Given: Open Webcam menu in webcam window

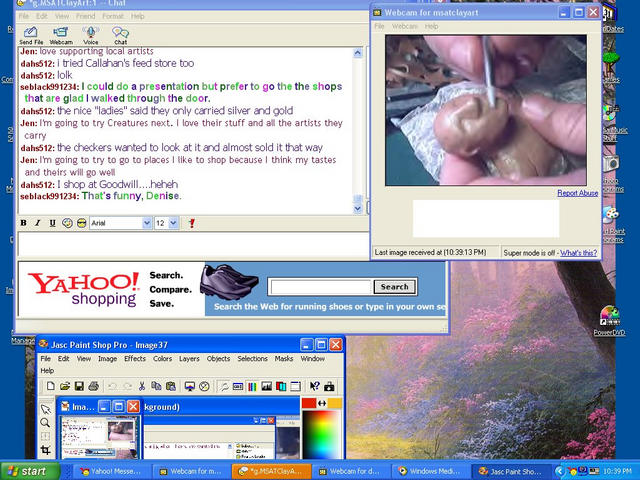Looking at the screenshot, I should 404,26.
